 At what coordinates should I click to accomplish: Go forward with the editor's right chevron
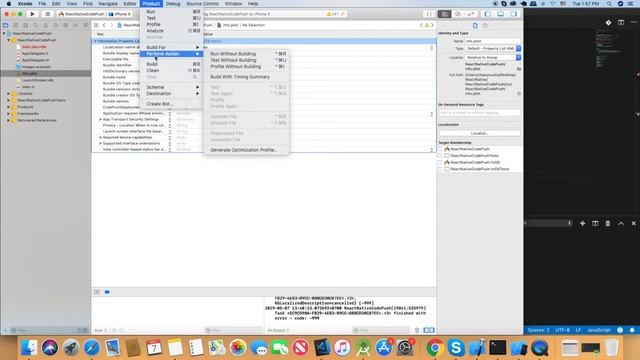click(111, 25)
